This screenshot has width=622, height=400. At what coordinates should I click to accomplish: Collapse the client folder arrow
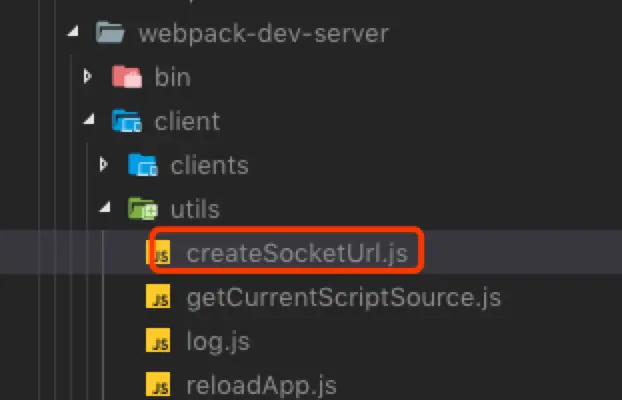click(x=89, y=119)
